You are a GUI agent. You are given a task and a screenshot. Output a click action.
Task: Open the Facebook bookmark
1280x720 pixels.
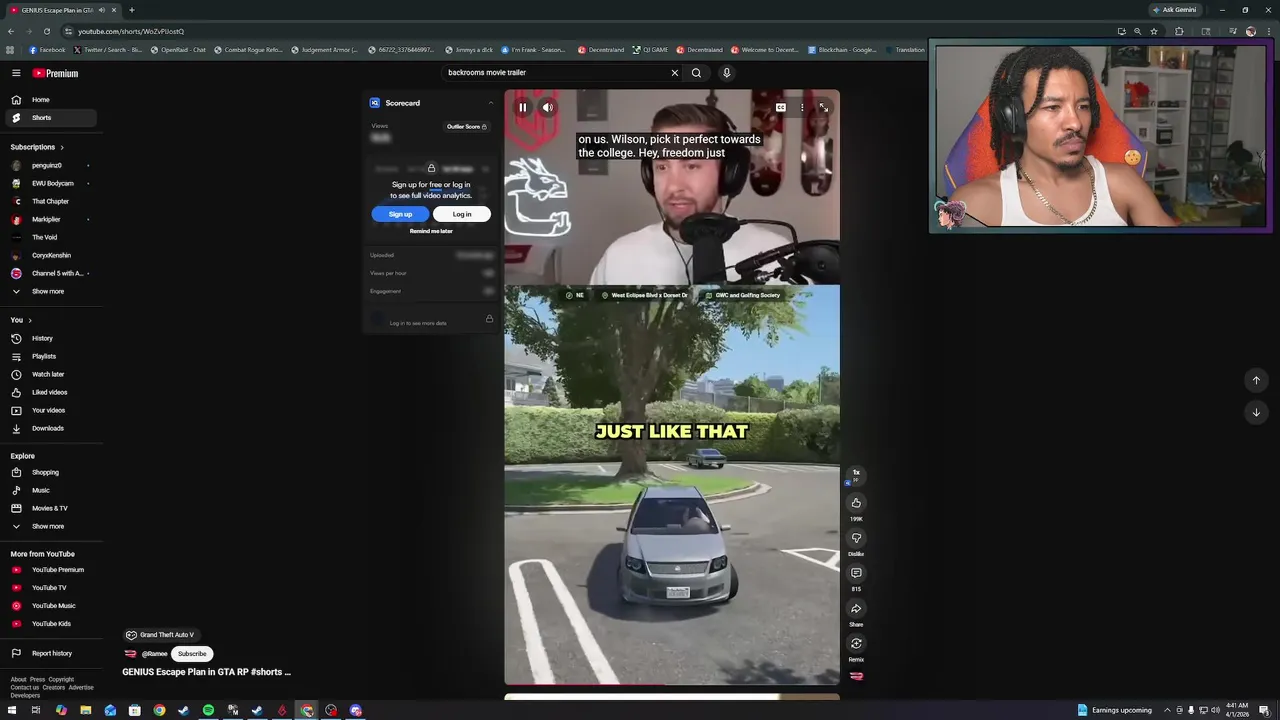[47, 50]
